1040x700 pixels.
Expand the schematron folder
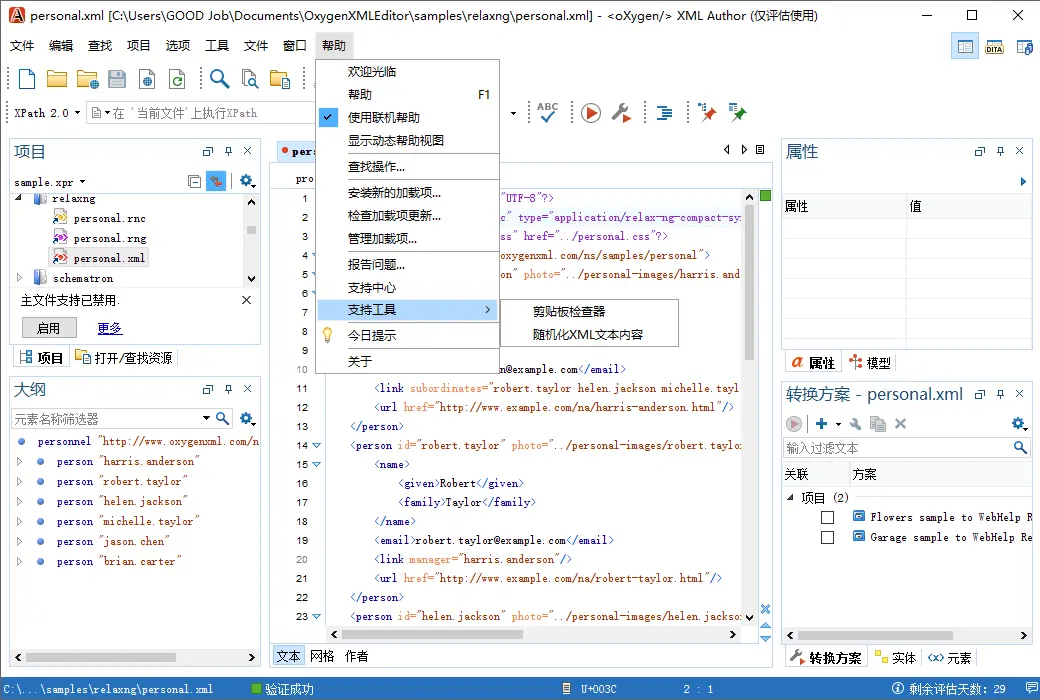coord(19,278)
